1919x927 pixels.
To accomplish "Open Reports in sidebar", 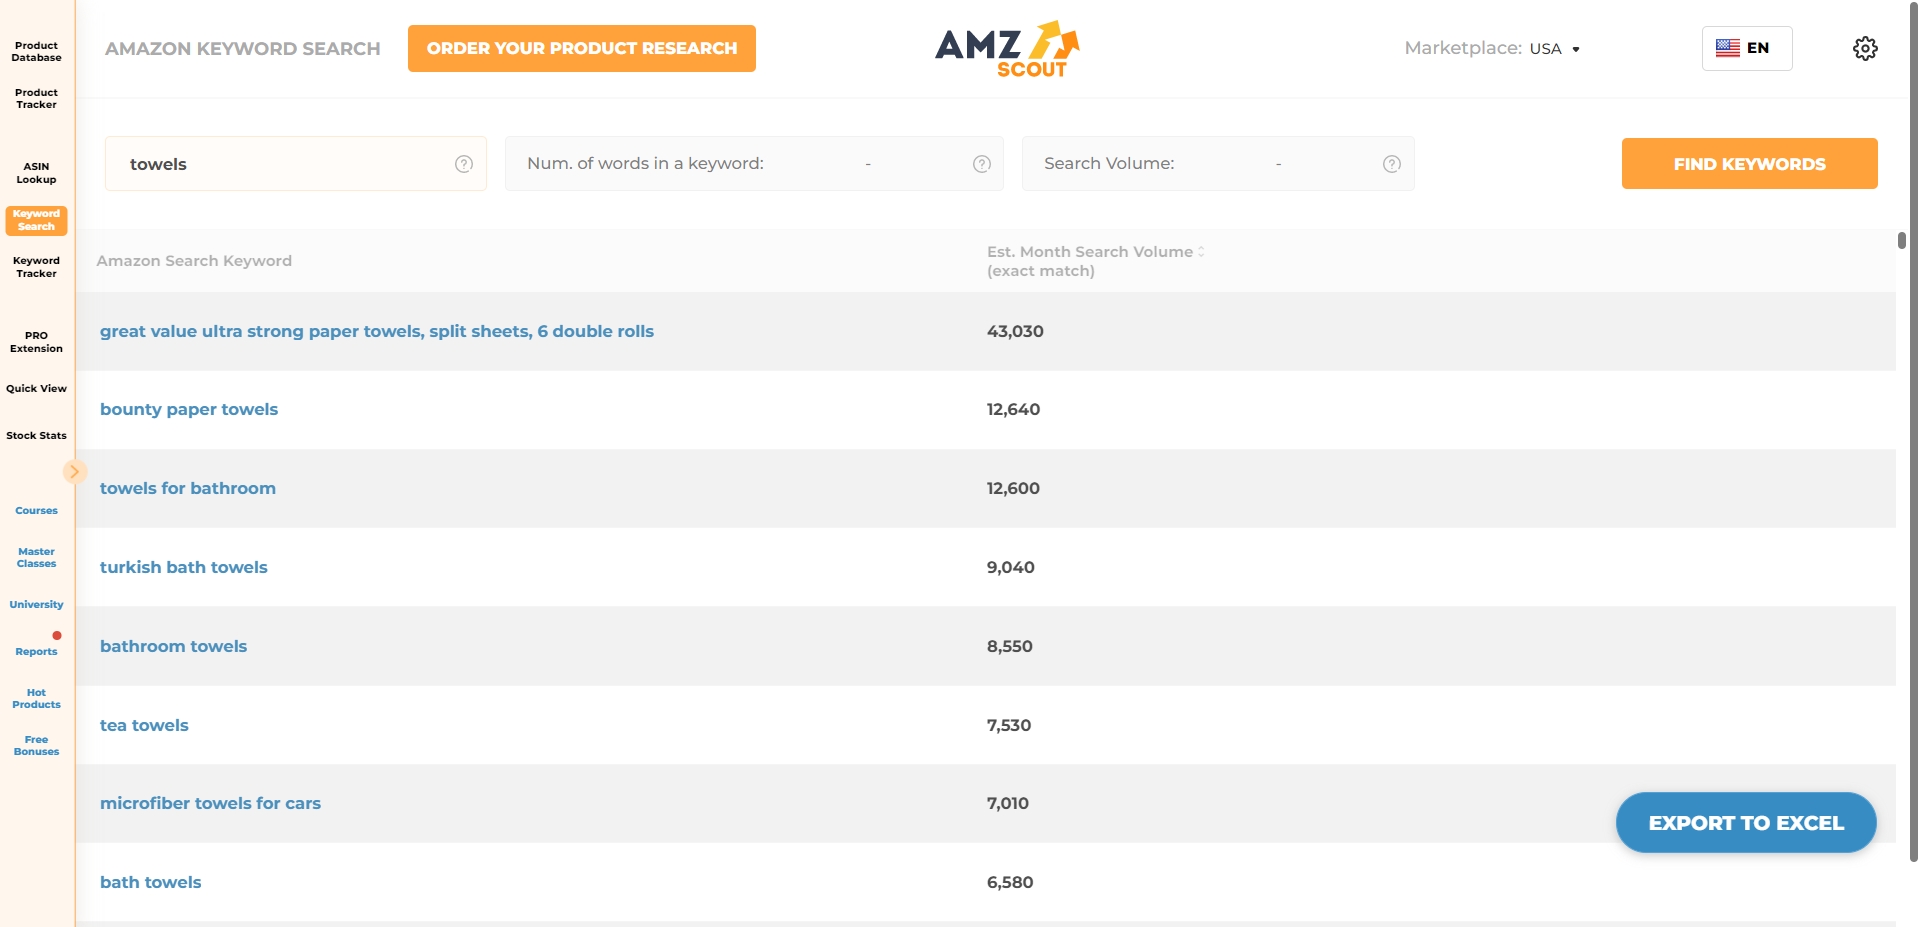I will point(36,652).
